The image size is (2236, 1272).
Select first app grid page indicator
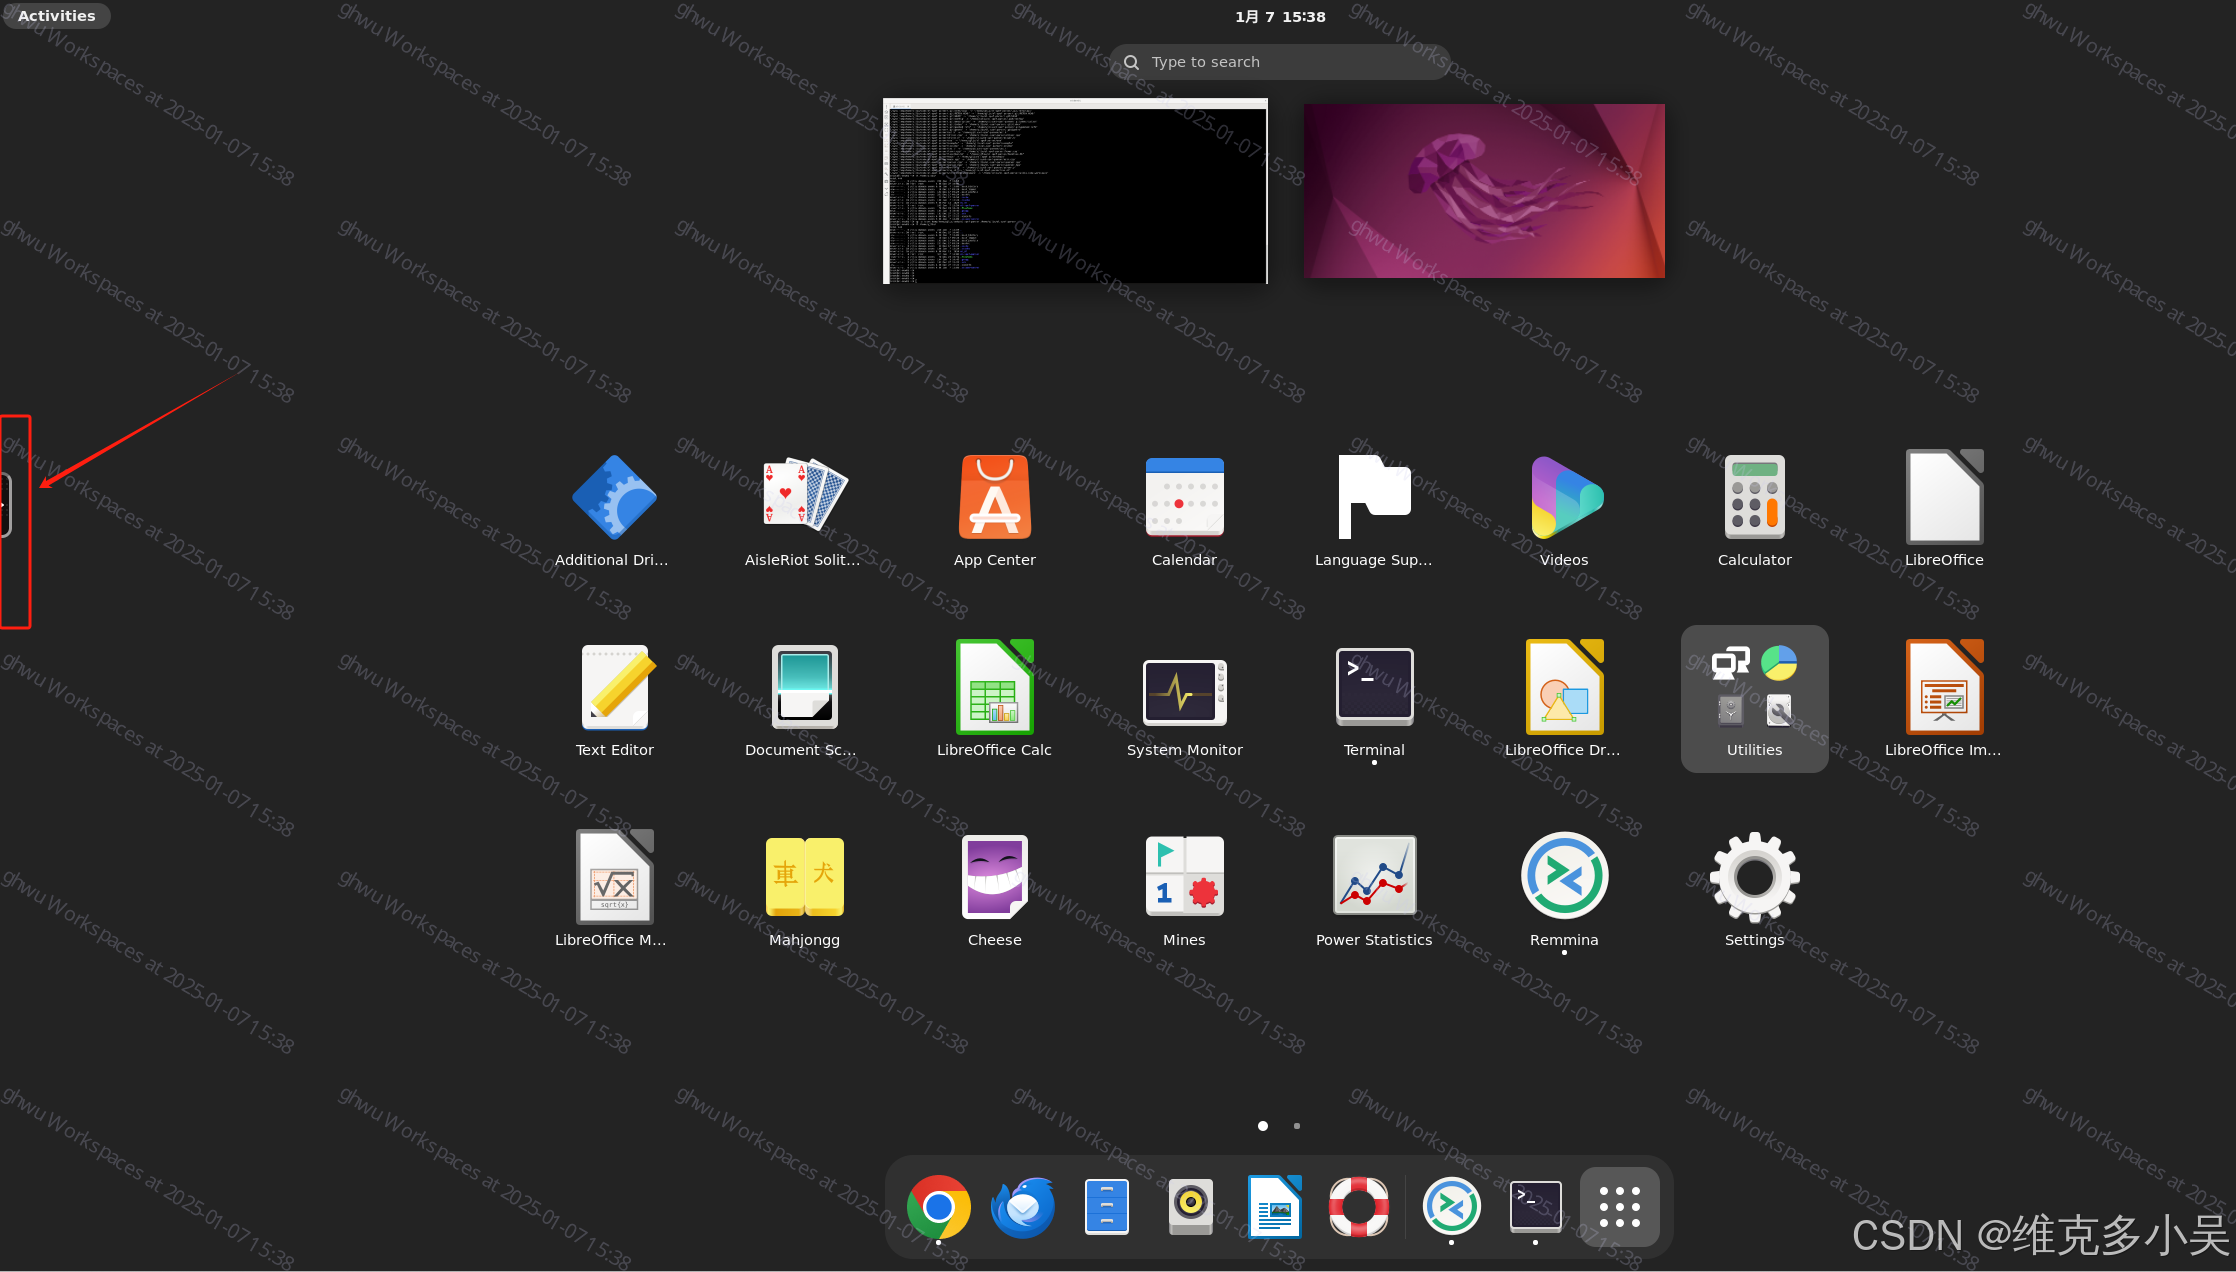(x=1263, y=1126)
